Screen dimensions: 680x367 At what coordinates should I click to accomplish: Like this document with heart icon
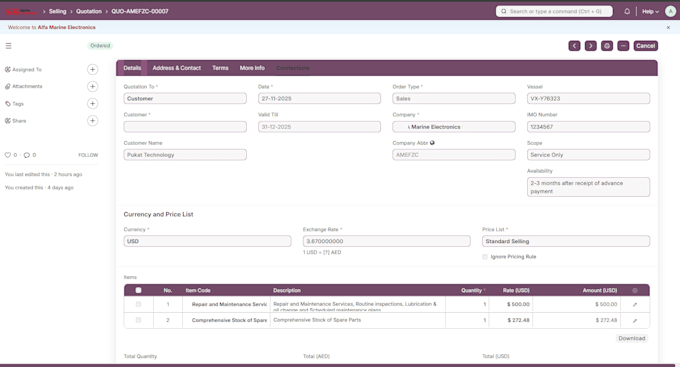pyautogui.click(x=7, y=155)
